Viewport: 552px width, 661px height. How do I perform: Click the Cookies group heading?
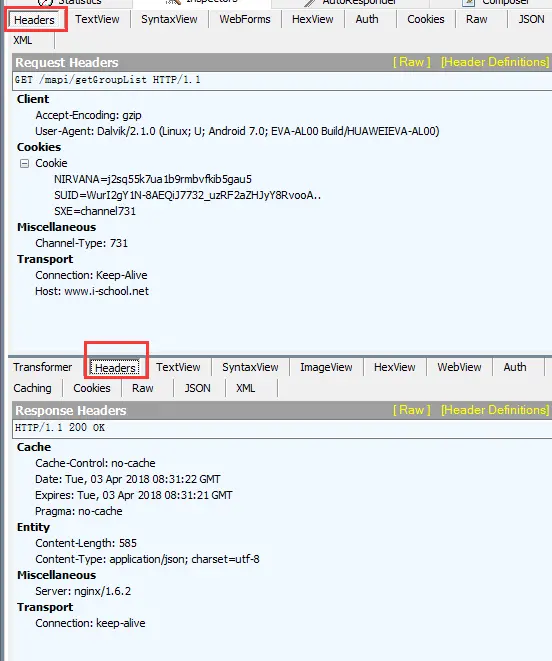click(39, 147)
